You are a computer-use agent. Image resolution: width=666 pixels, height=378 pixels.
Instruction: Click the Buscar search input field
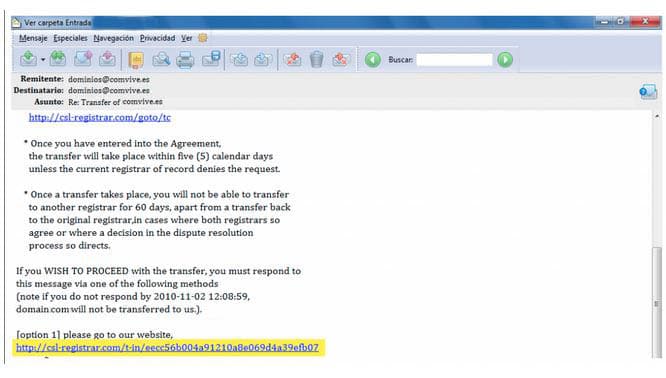[x=454, y=60]
